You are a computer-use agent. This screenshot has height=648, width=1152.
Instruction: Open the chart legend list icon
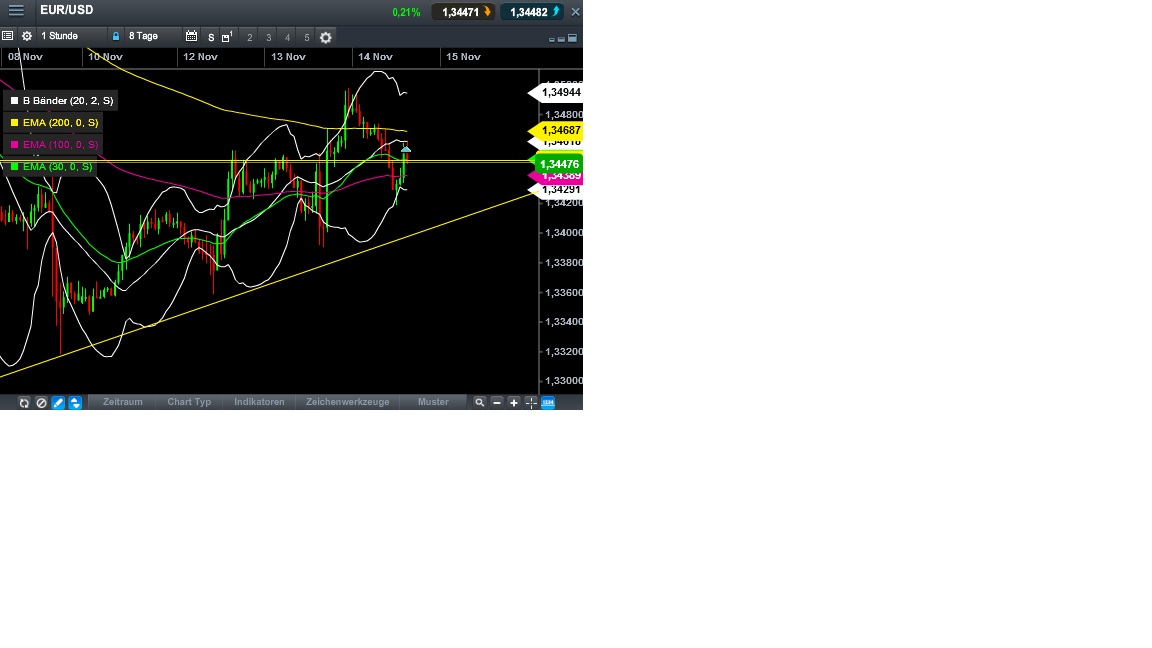click(x=8, y=36)
